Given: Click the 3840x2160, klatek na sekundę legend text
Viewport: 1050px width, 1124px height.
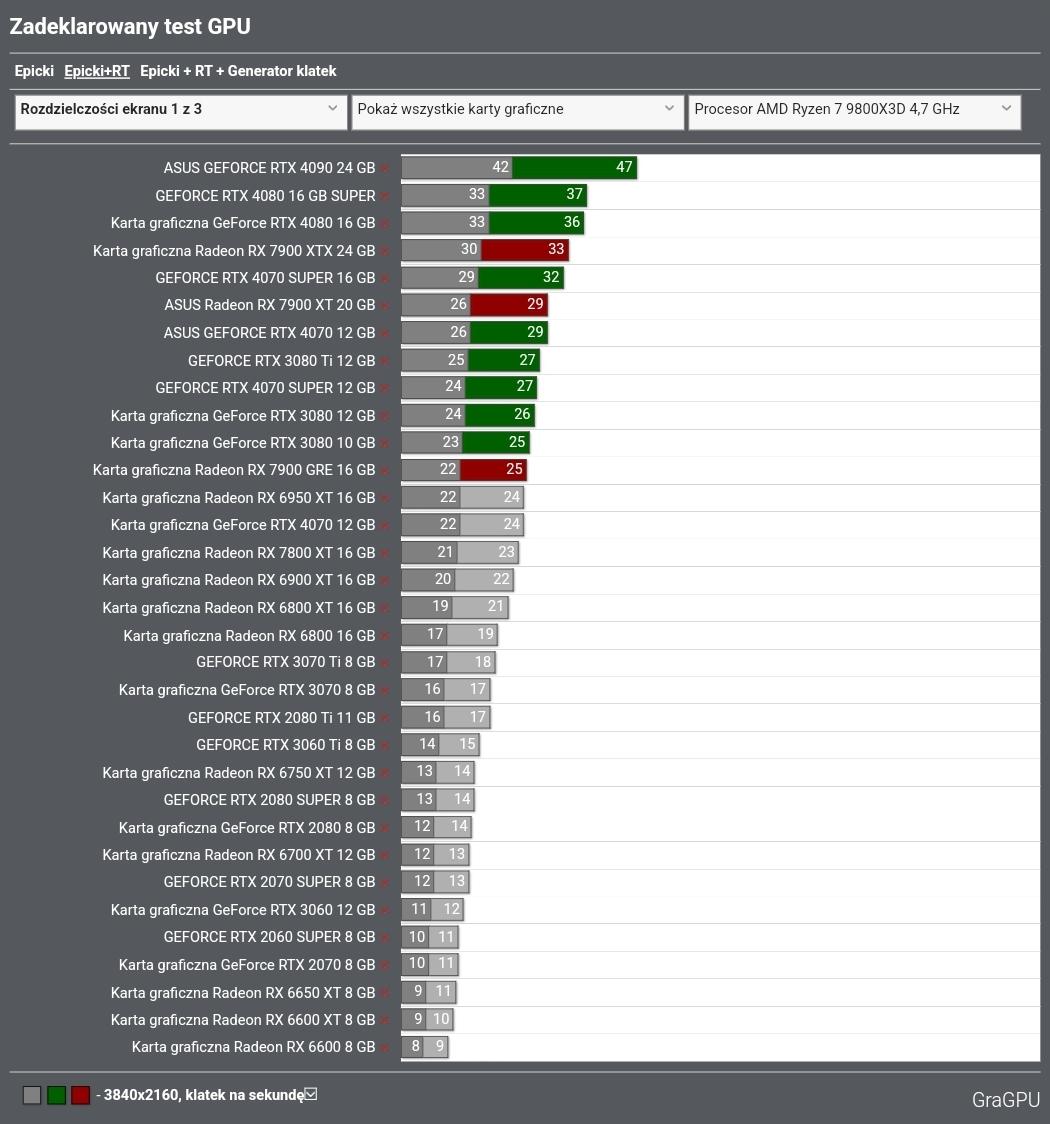Looking at the screenshot, I should tap(204, 1095).
